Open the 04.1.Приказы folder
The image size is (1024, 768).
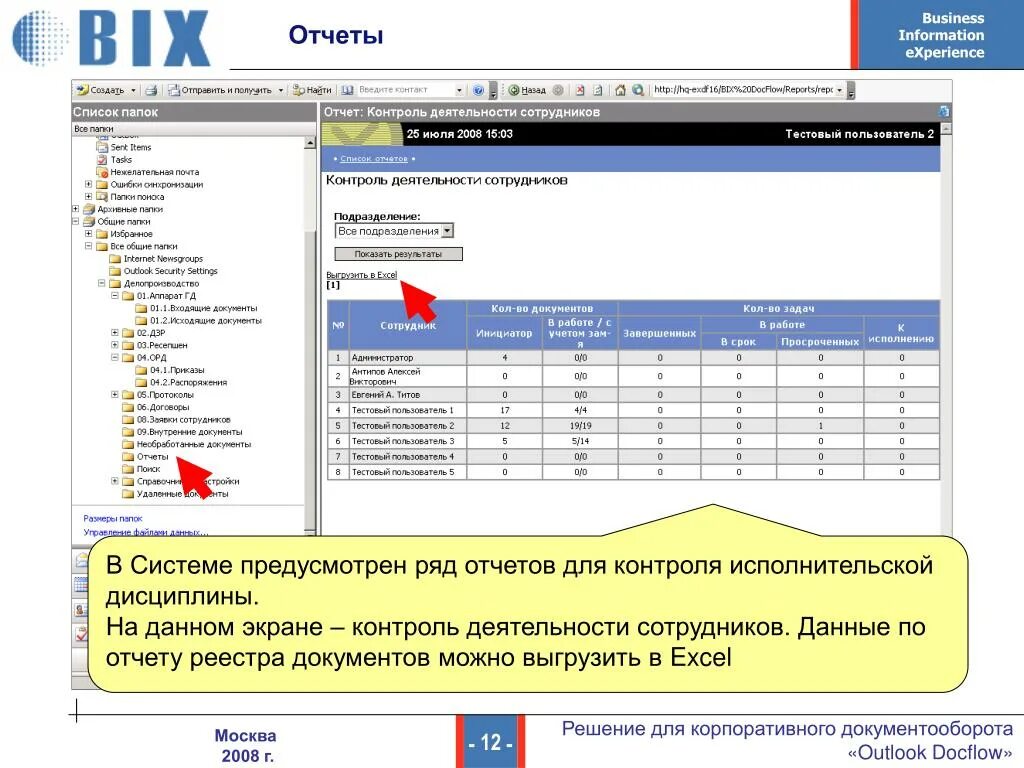point(177,370)
